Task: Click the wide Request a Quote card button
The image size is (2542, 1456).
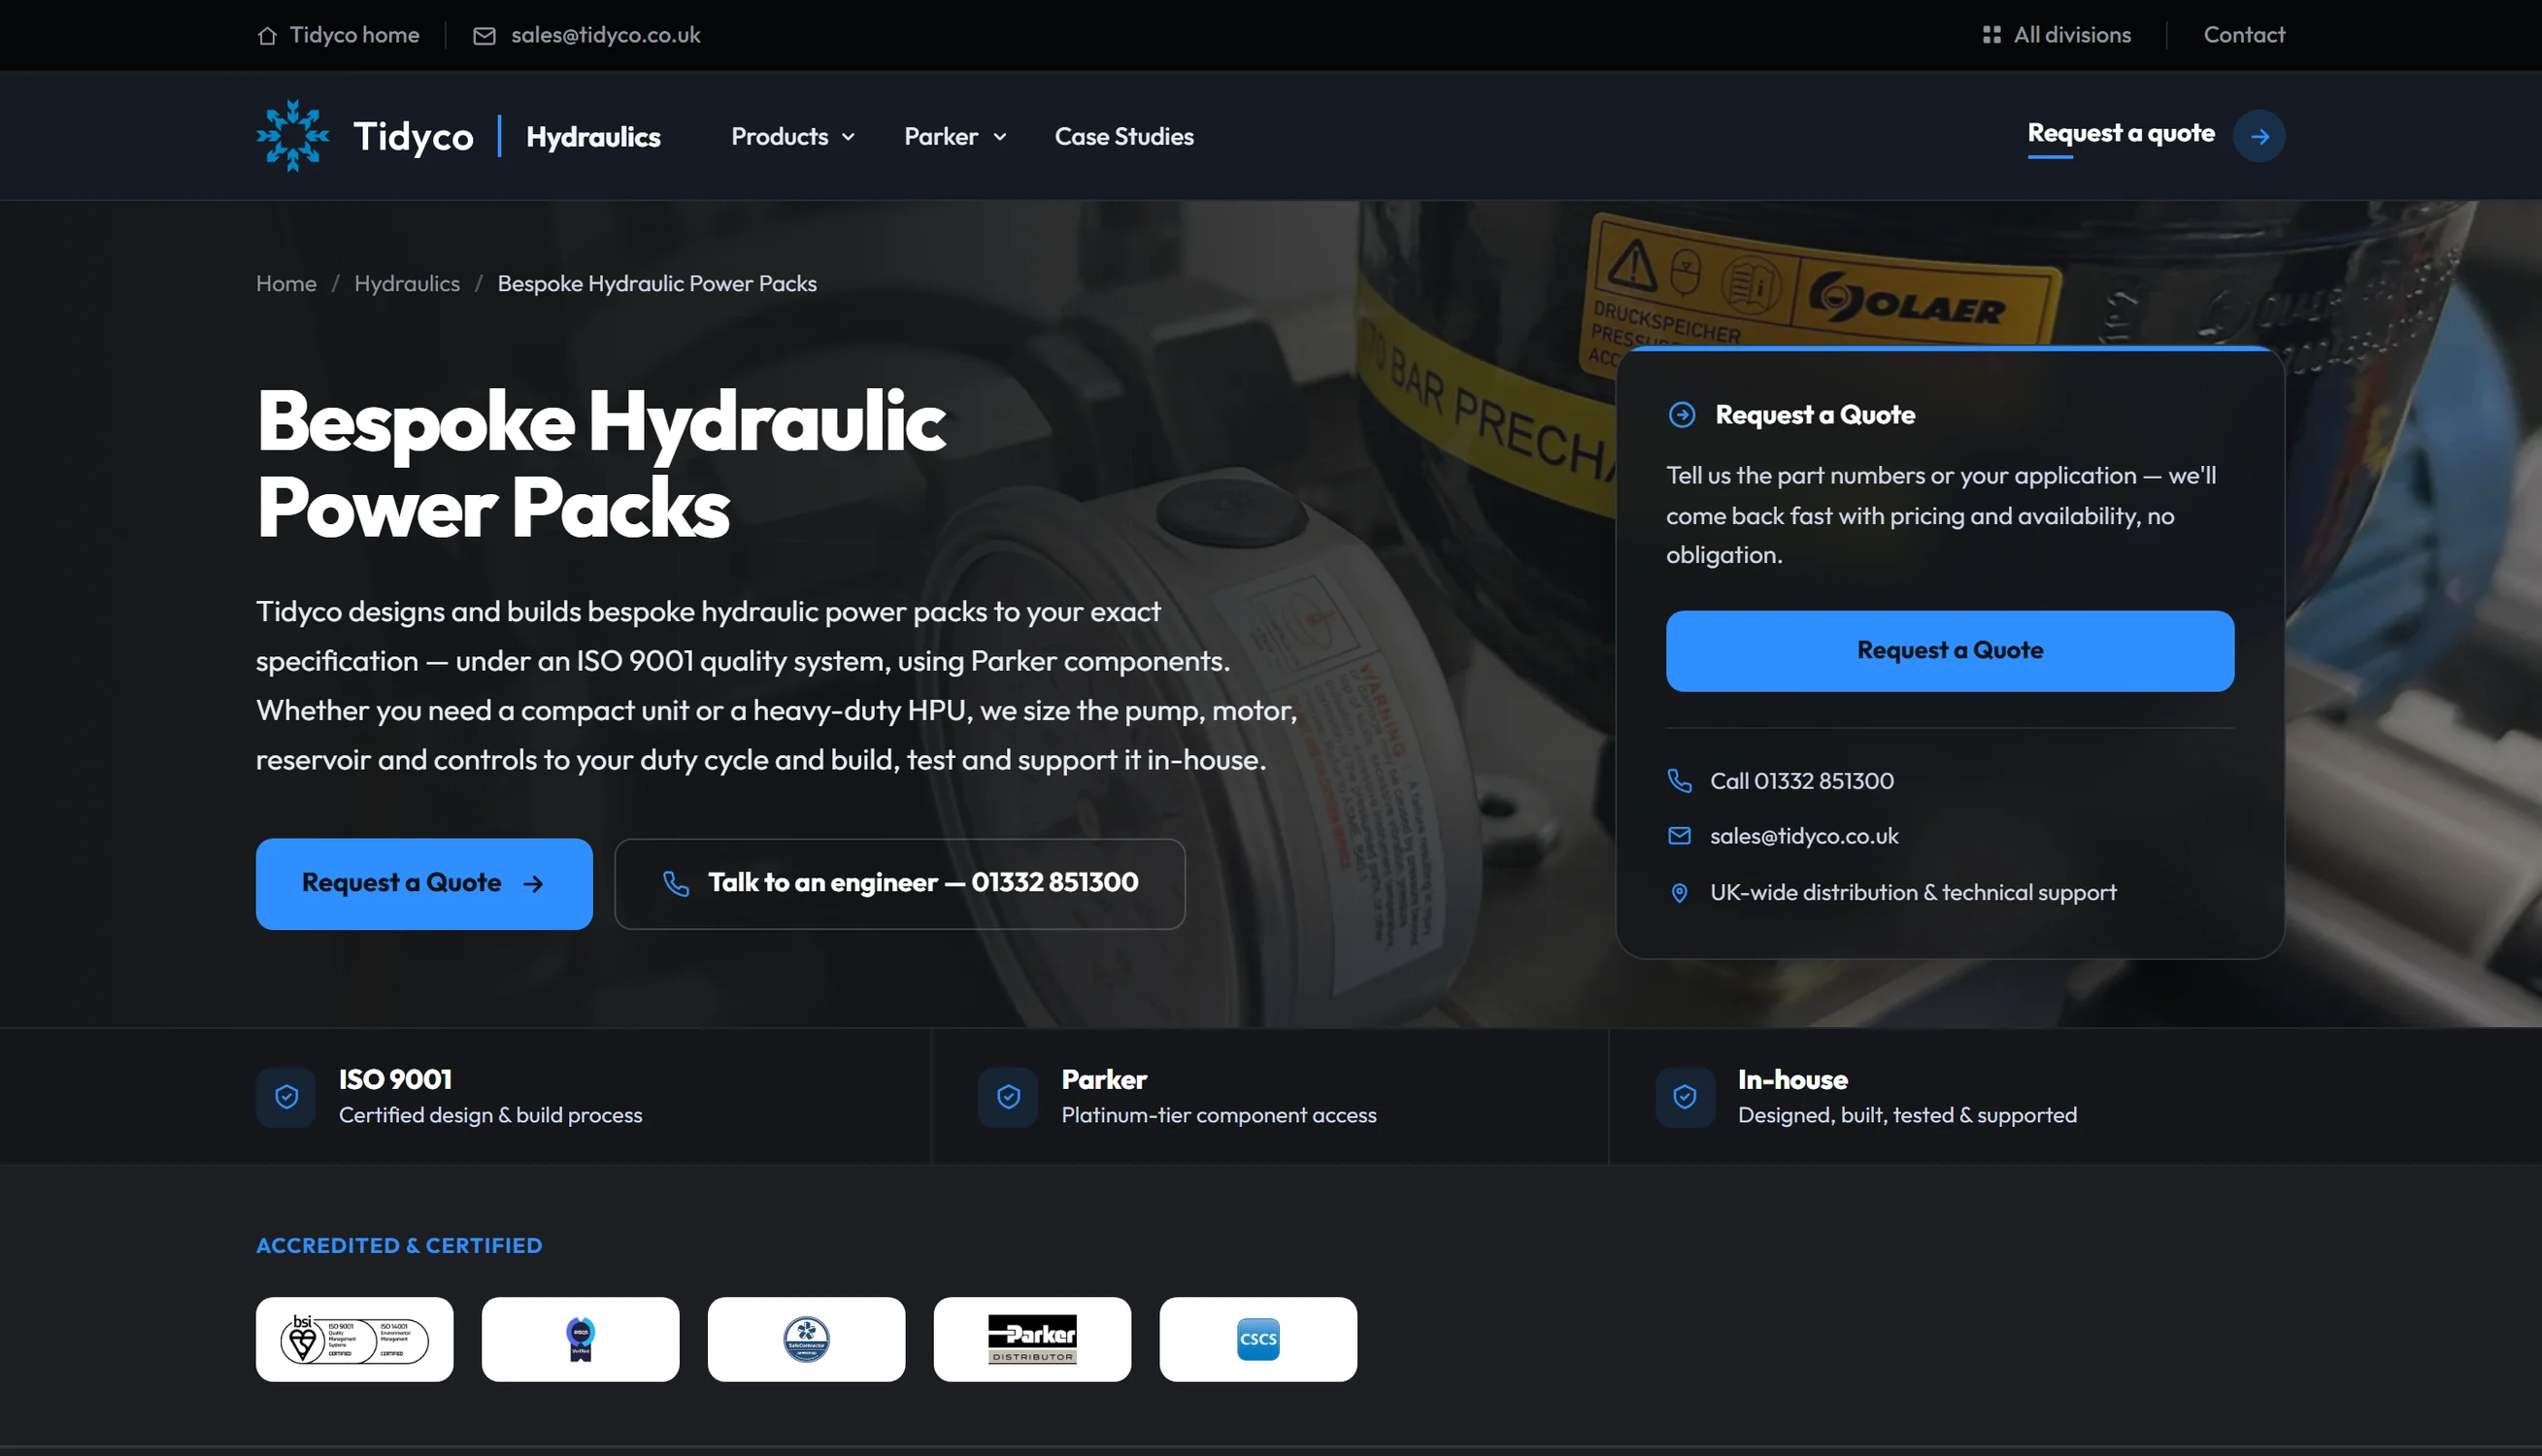Action: click(x=1949, y=651)
